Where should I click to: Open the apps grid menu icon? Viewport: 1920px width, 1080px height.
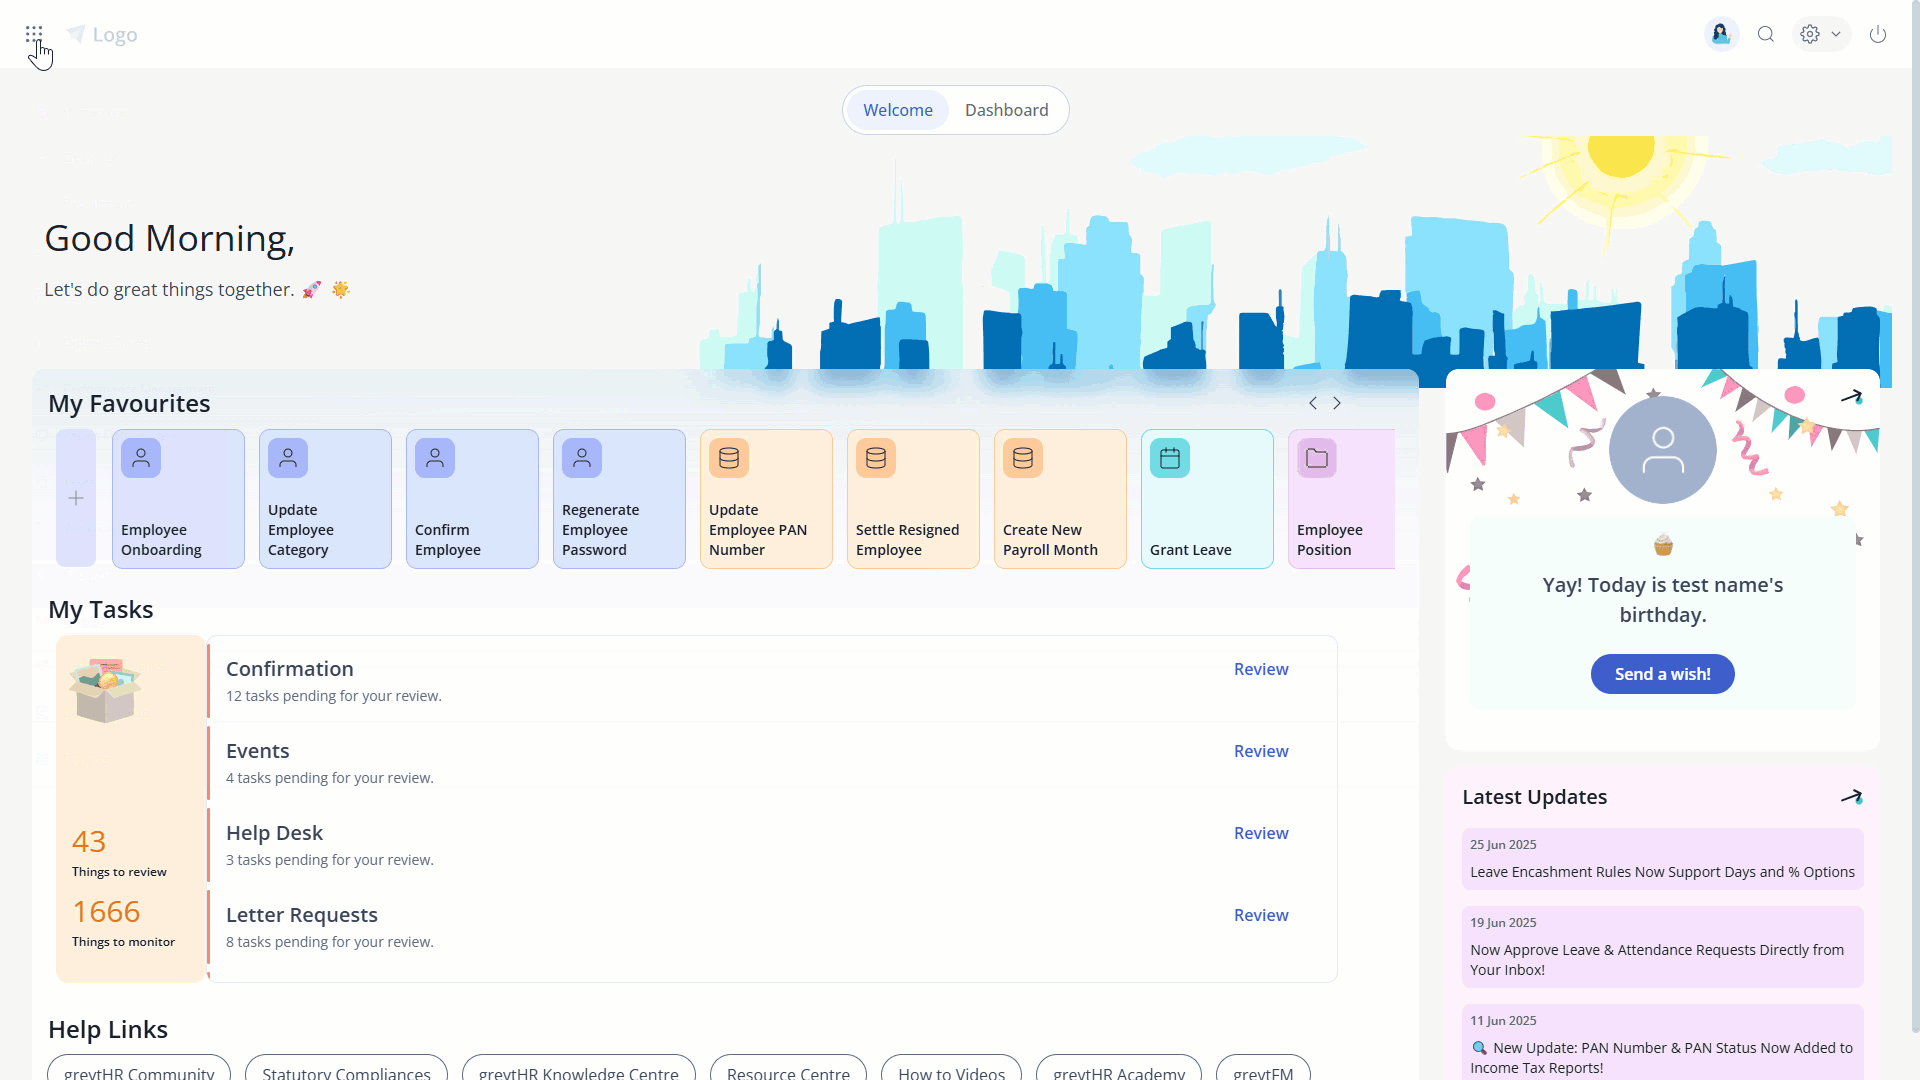coord(34,34)
